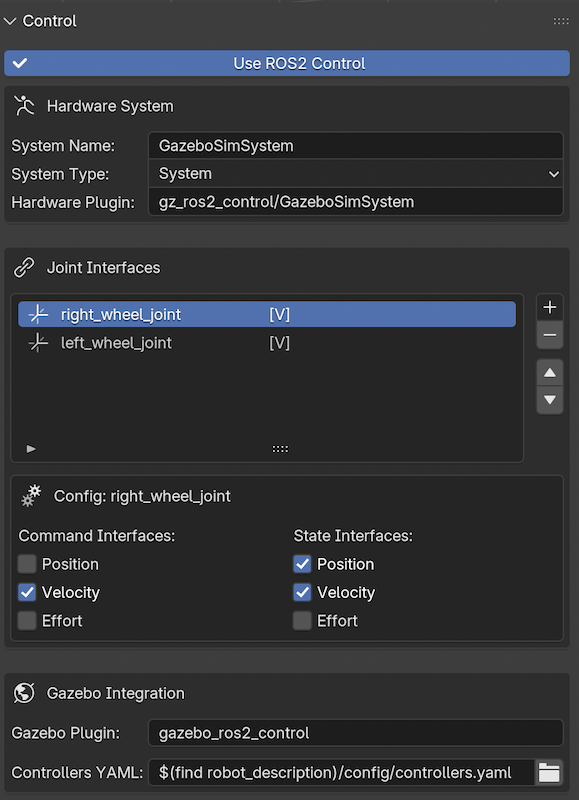Enable the Effort state interface checkbox

click(x=303, y=621)
